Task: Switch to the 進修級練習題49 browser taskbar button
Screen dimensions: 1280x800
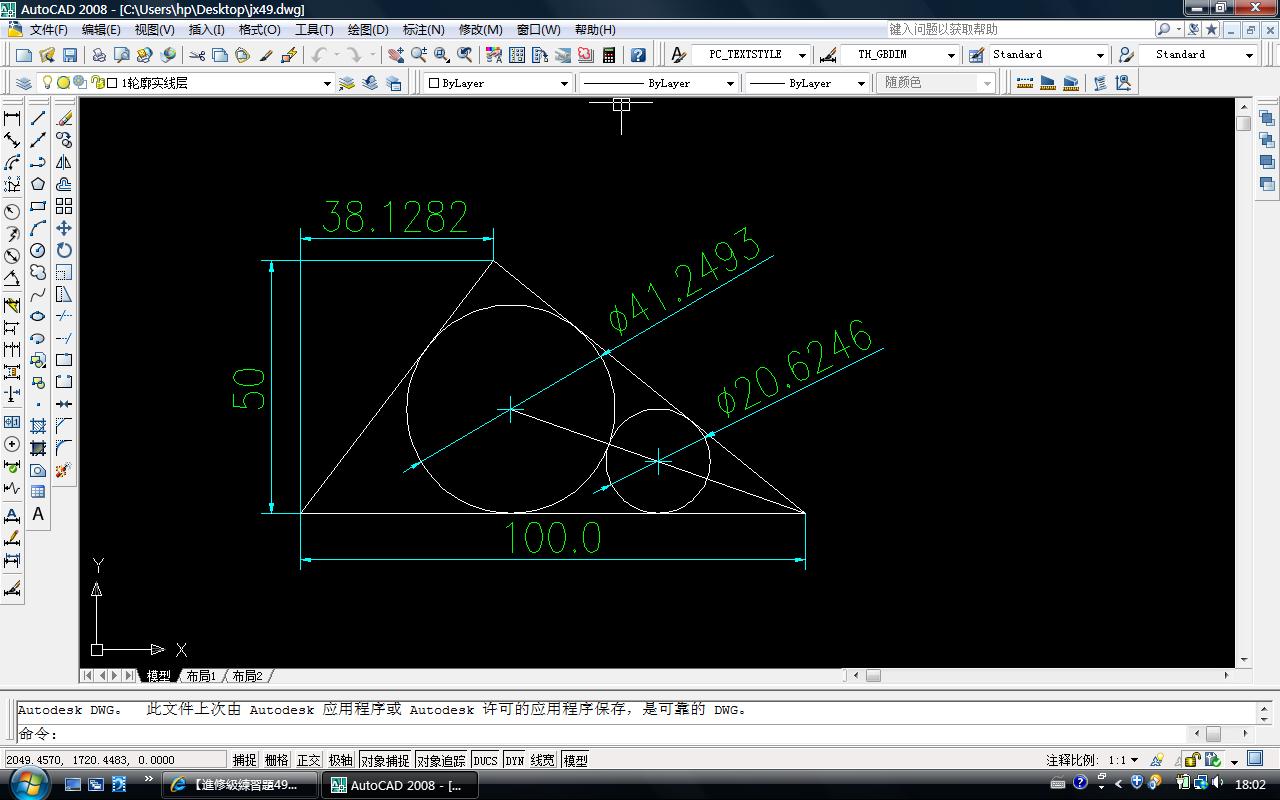Action: 239,785
